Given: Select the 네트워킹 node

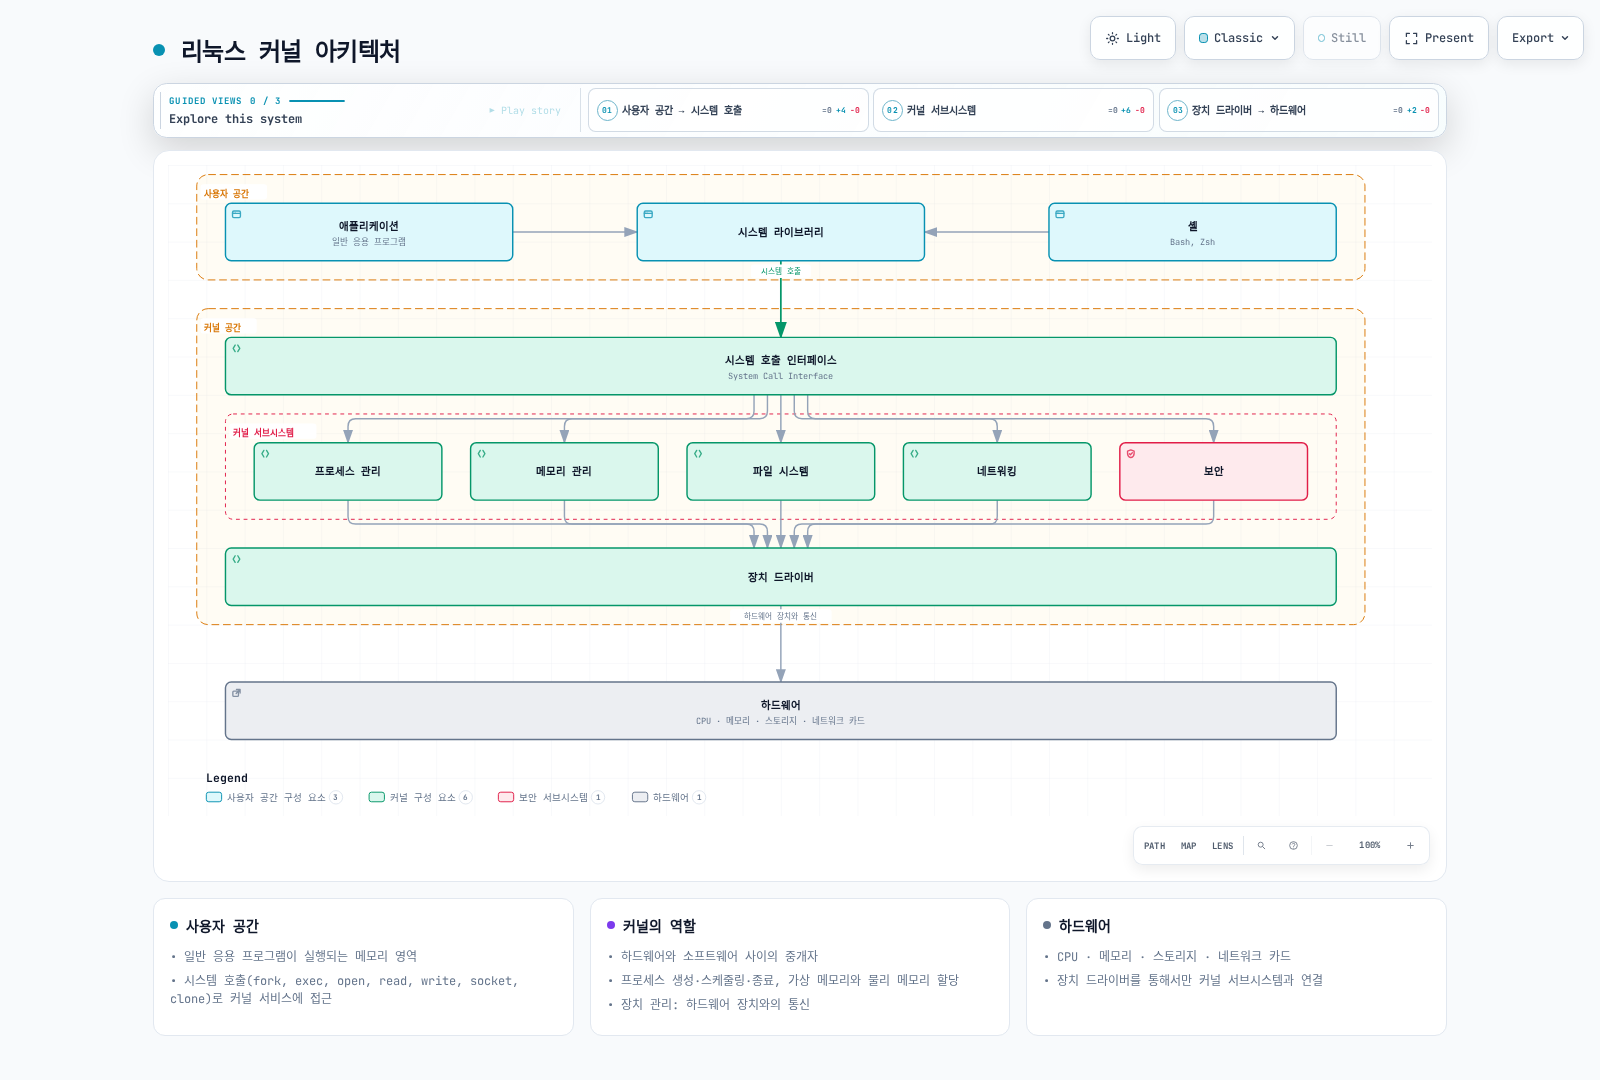Looking at the screenshot, I should [997, 471].
